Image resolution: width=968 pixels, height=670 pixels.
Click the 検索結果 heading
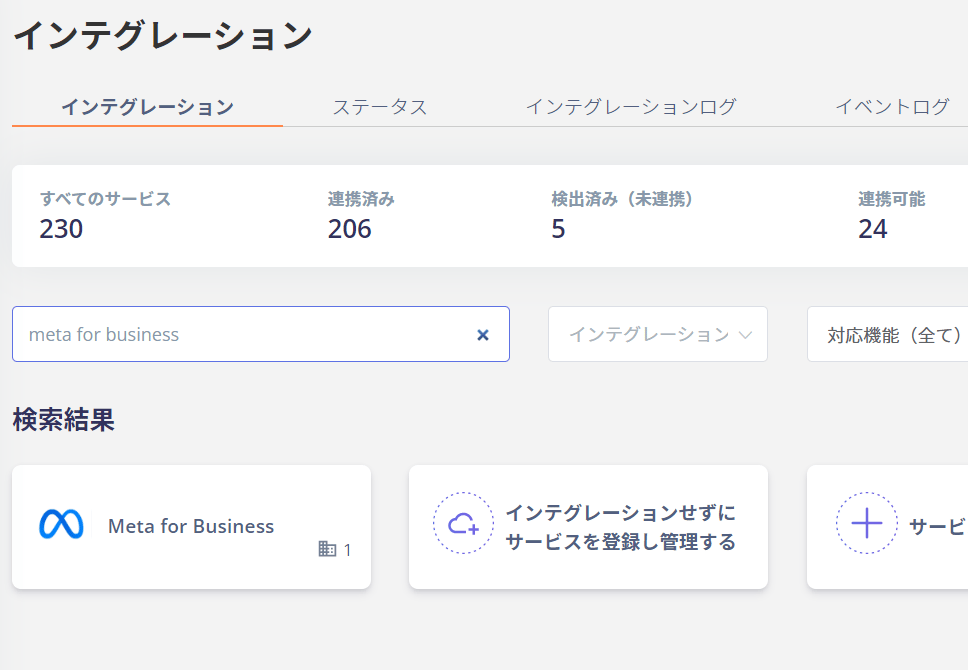click(64, 420)
